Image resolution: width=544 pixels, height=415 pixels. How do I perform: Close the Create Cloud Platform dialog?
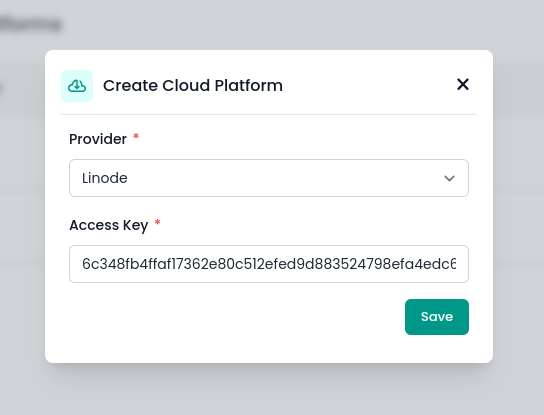point(463,84)
